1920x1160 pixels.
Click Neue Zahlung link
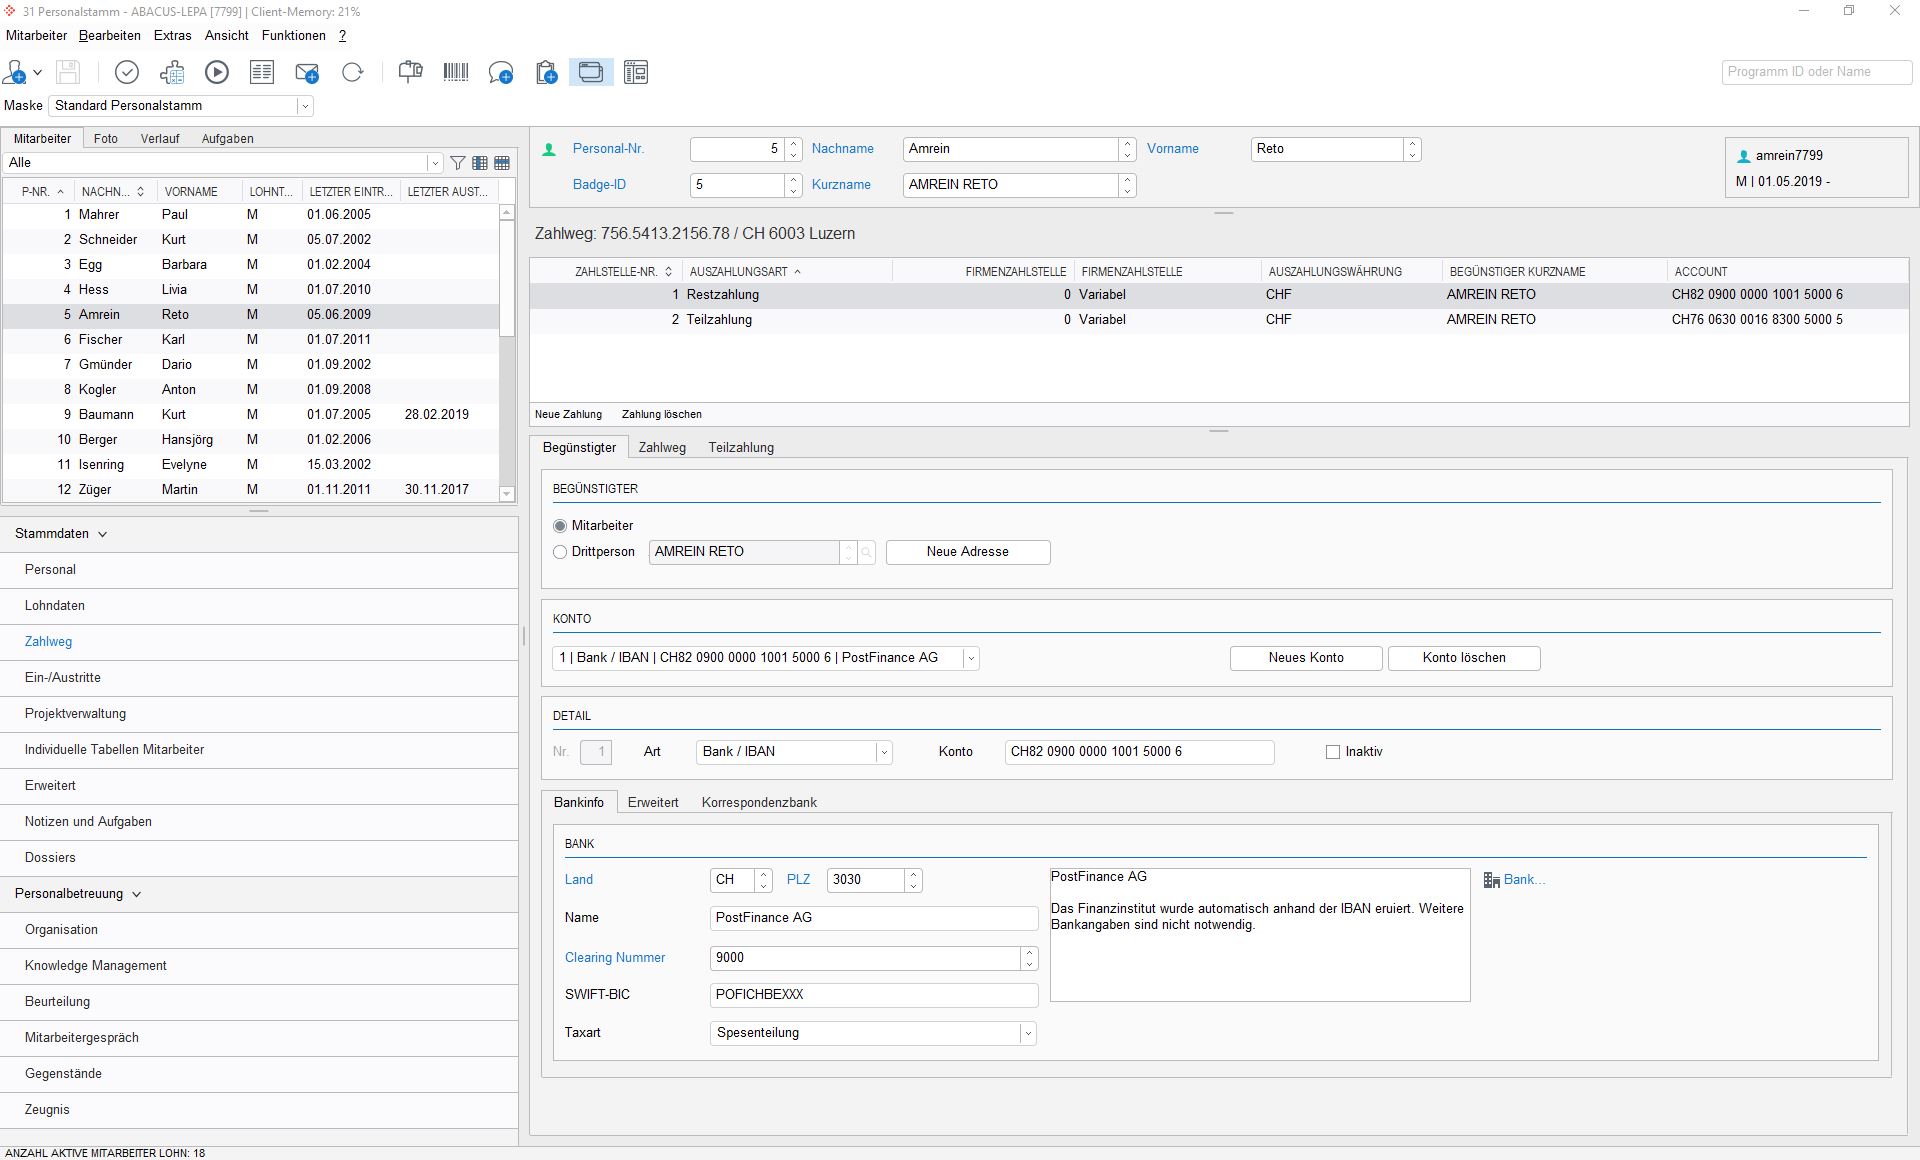coord(568,415)
